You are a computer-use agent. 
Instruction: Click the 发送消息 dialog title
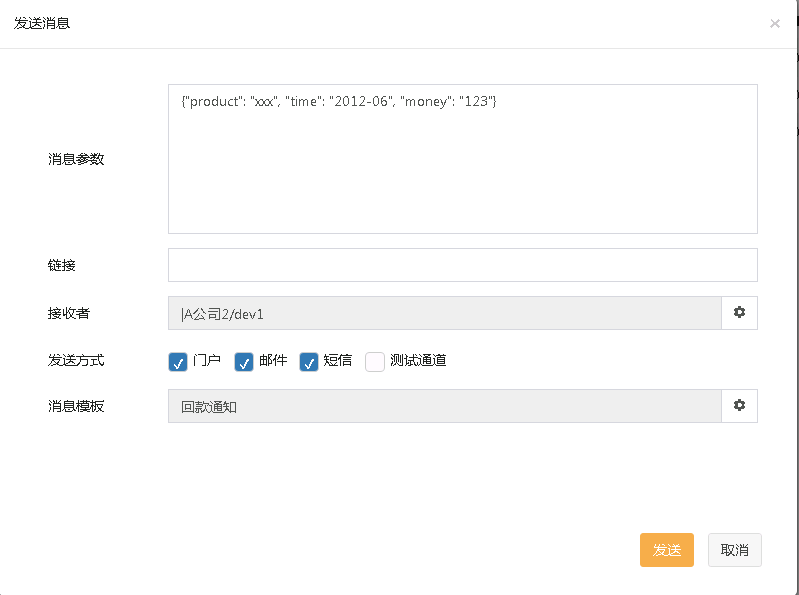point(42,23)
